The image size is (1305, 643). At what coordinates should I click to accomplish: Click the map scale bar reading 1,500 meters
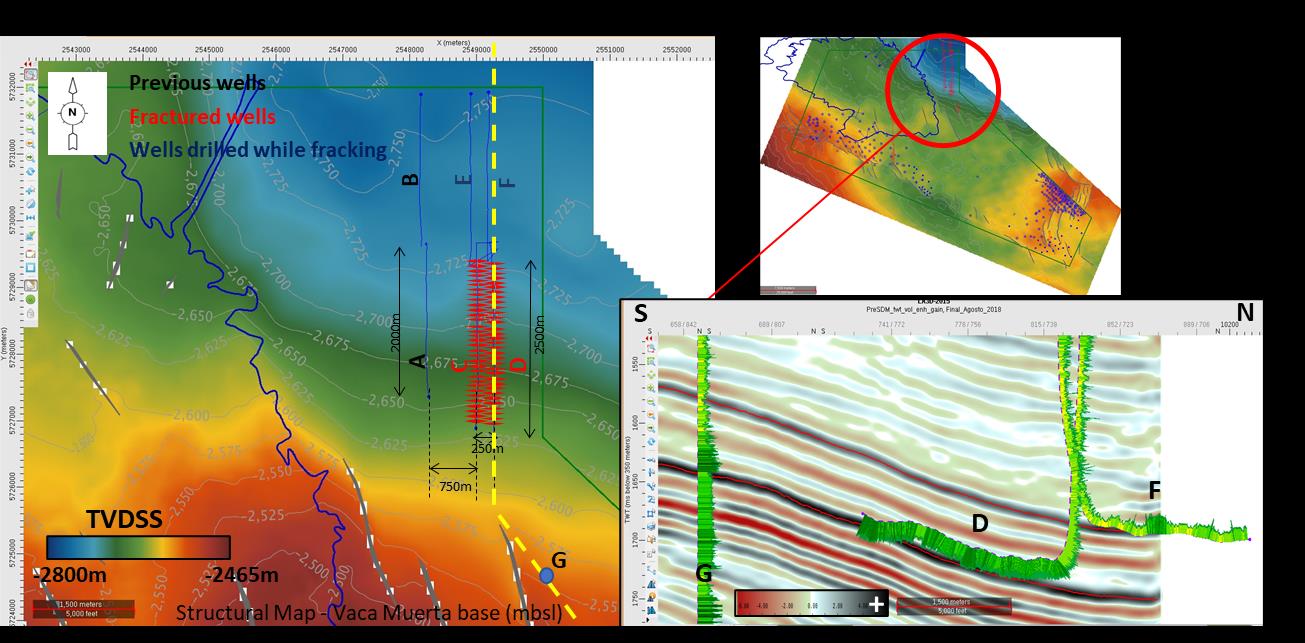84,610
